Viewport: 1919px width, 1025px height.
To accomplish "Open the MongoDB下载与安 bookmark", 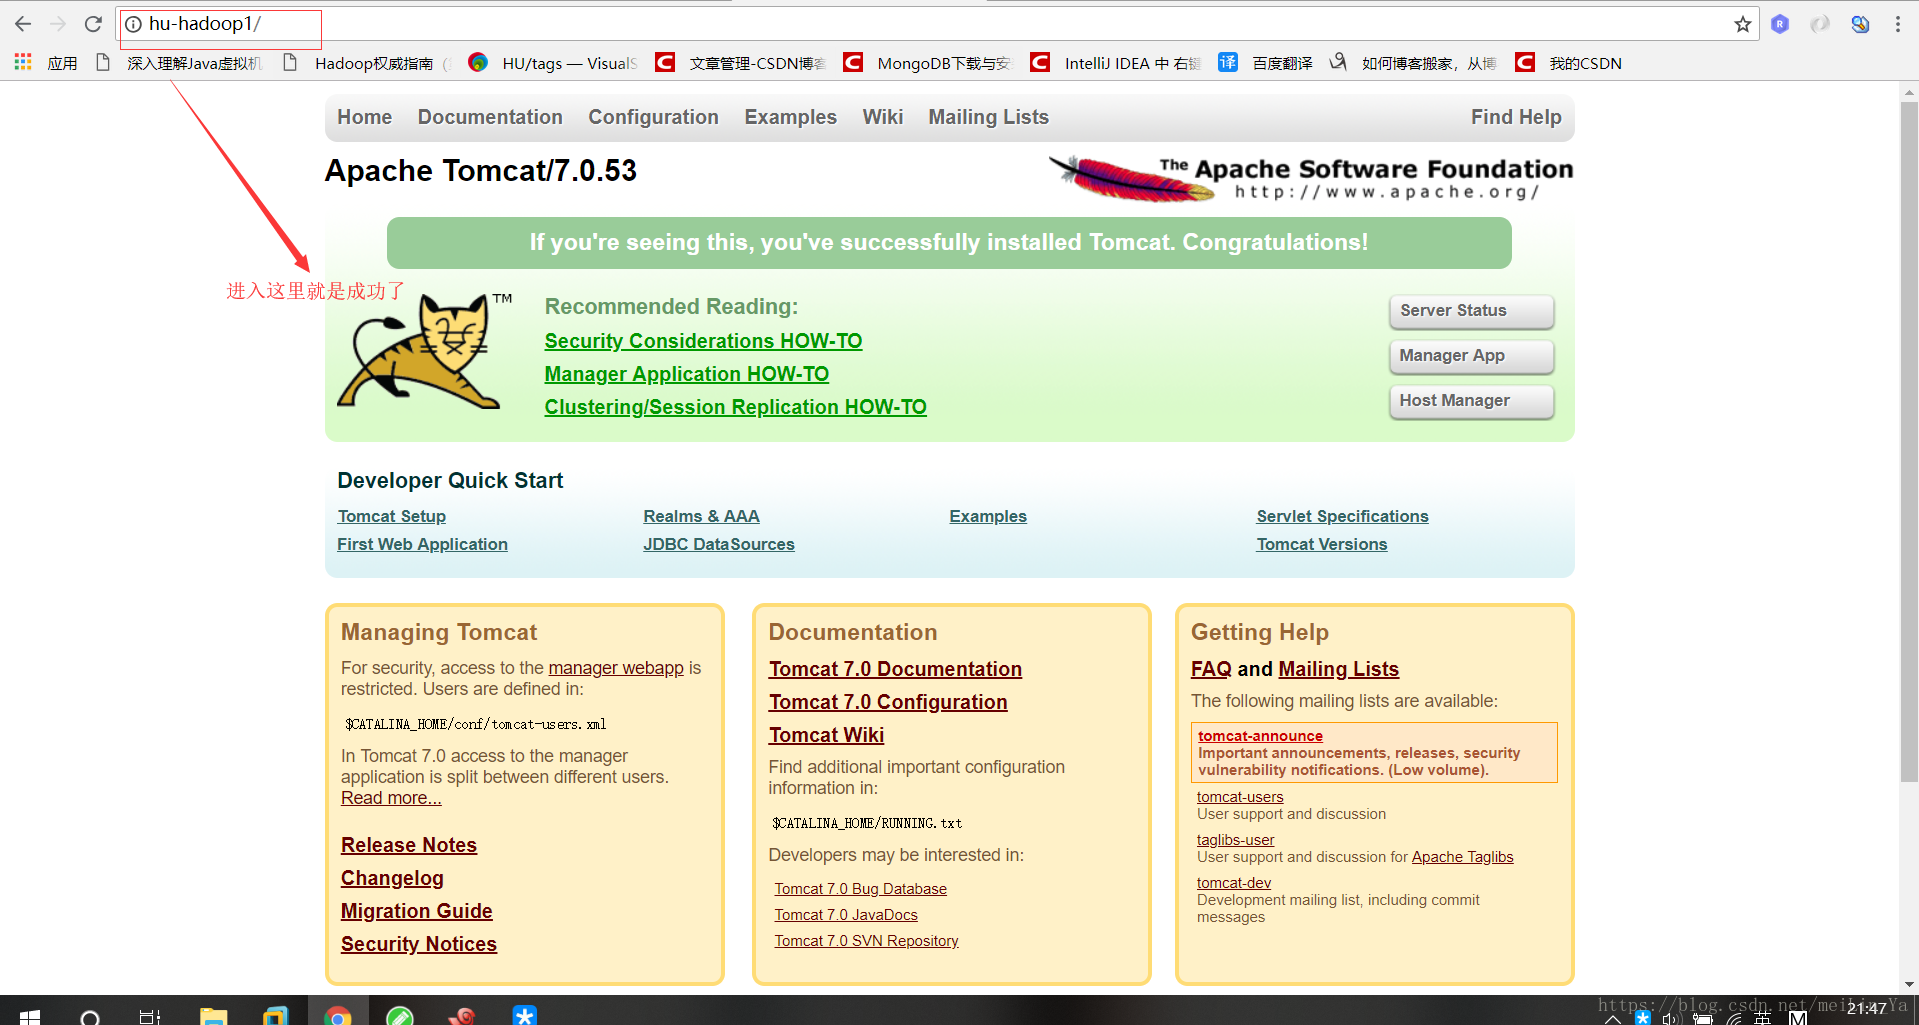I will pos(927,63).
